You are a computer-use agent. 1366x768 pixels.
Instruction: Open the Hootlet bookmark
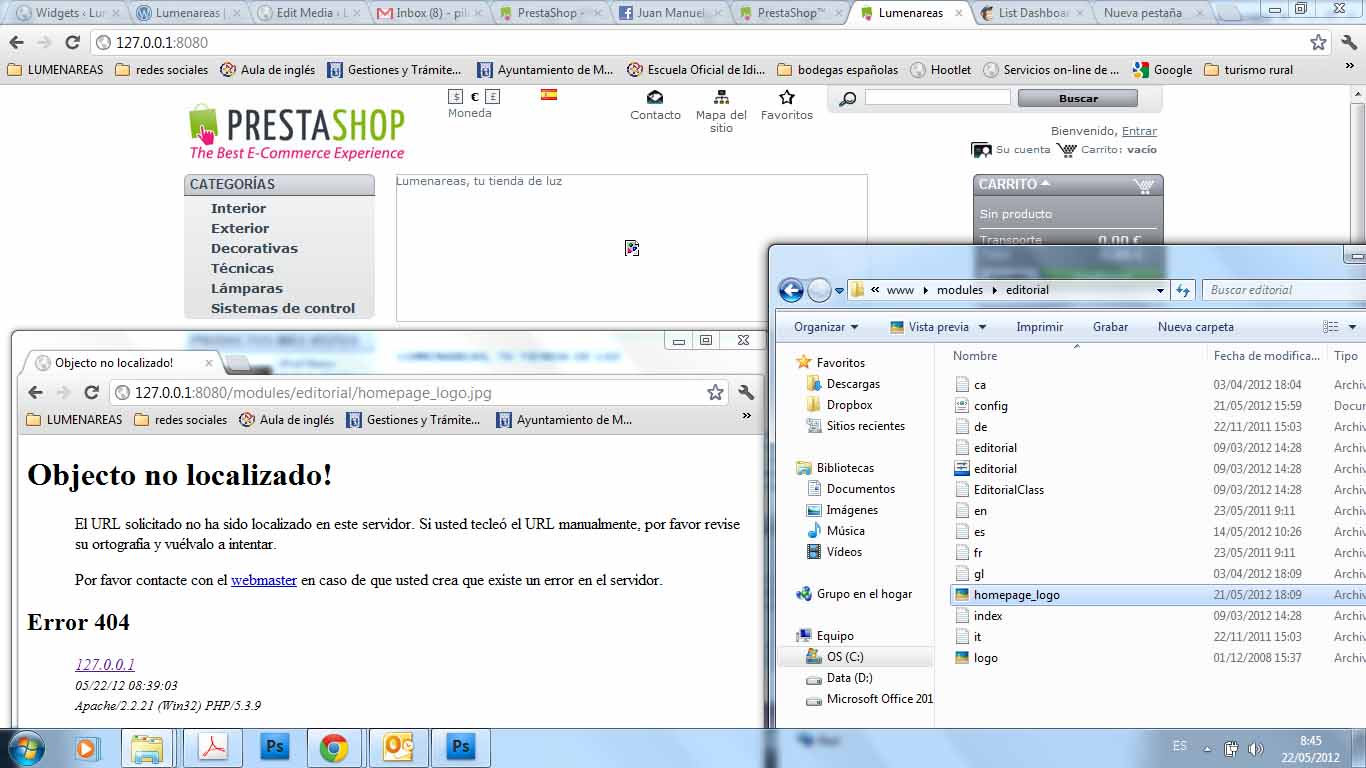click(x=941, y=70)
